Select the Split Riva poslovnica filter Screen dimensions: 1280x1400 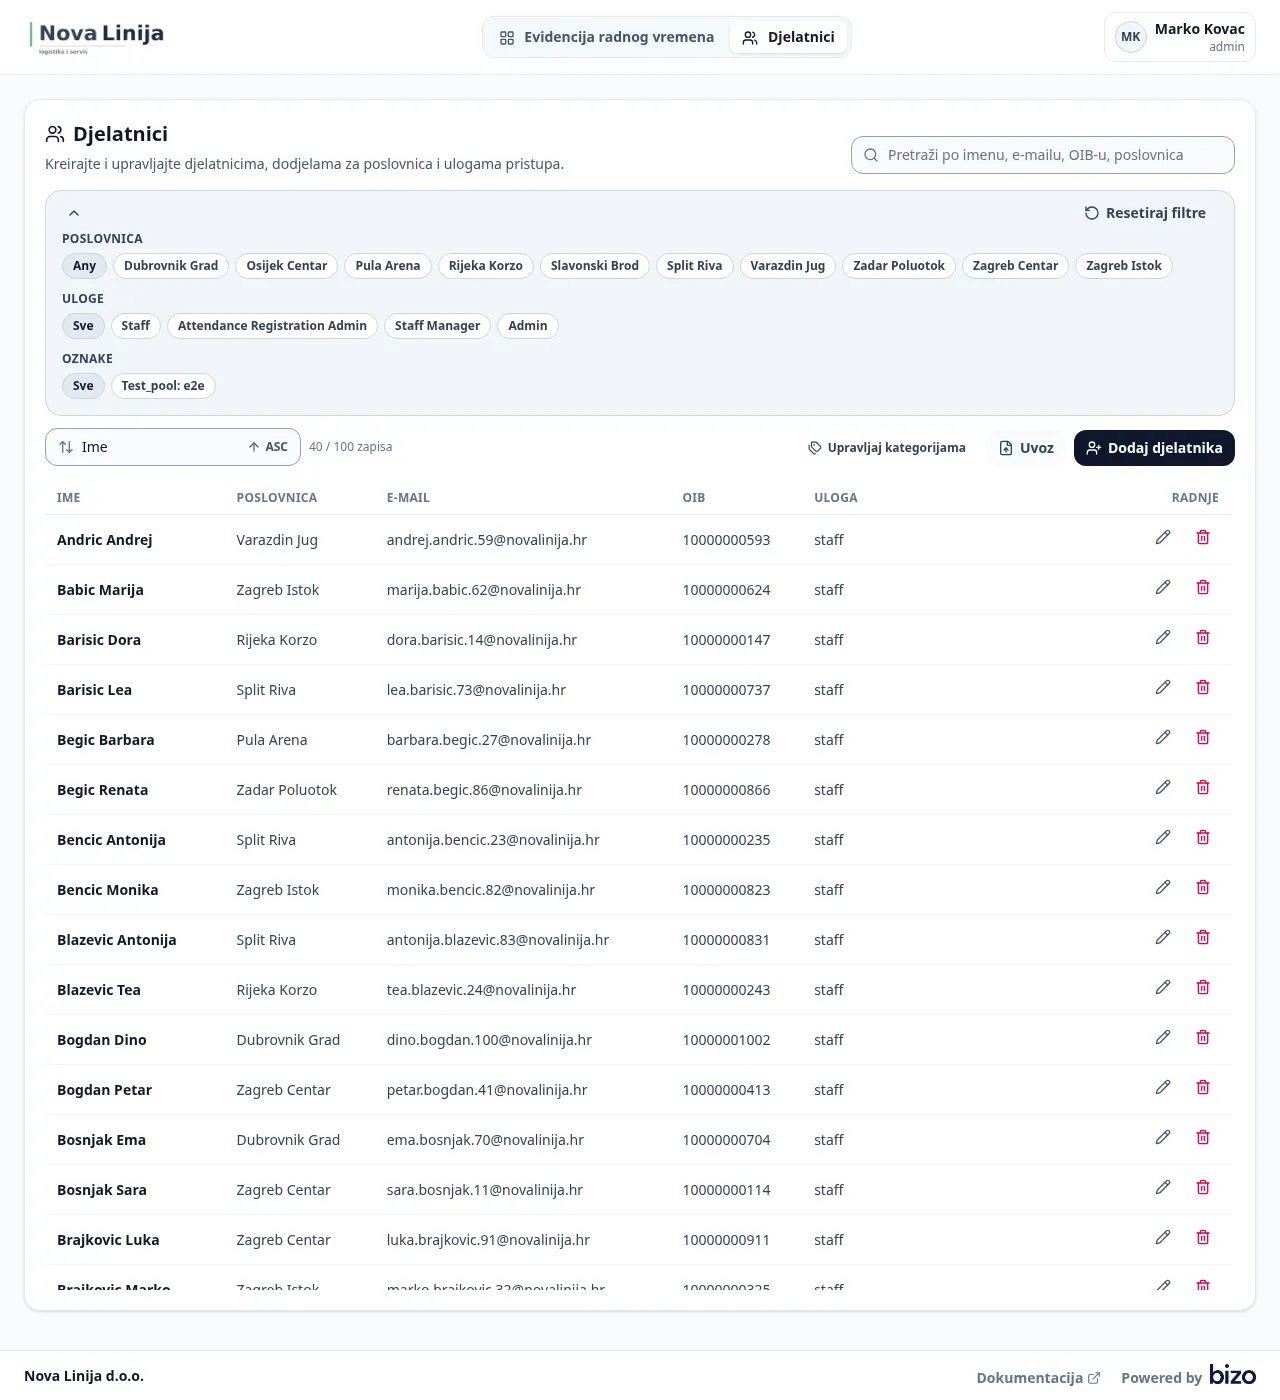pos(694,265)
